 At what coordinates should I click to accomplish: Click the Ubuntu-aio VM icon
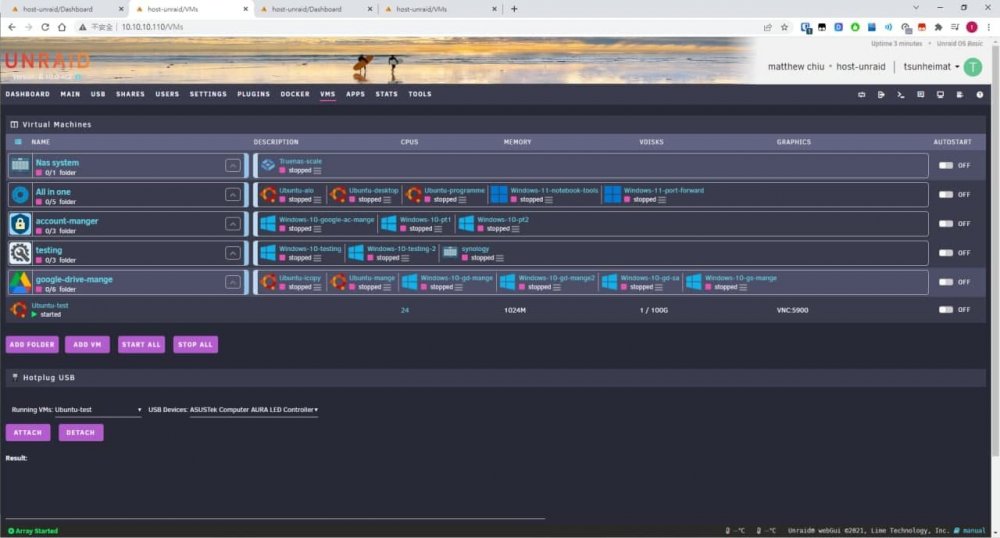[x=268, y=194]
